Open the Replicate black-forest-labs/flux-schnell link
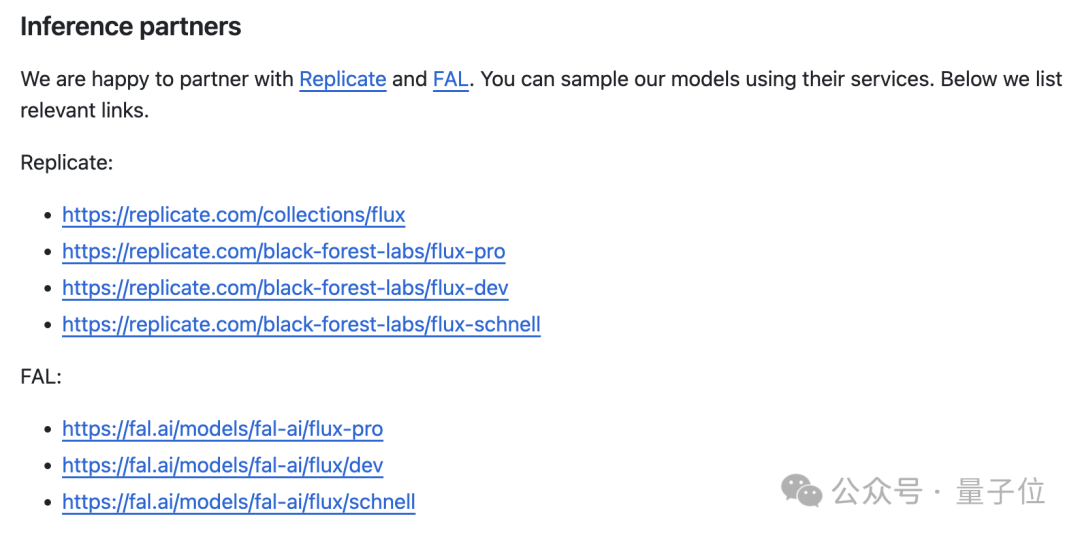This screenshot has height=535, width=1080. [301, 324]
